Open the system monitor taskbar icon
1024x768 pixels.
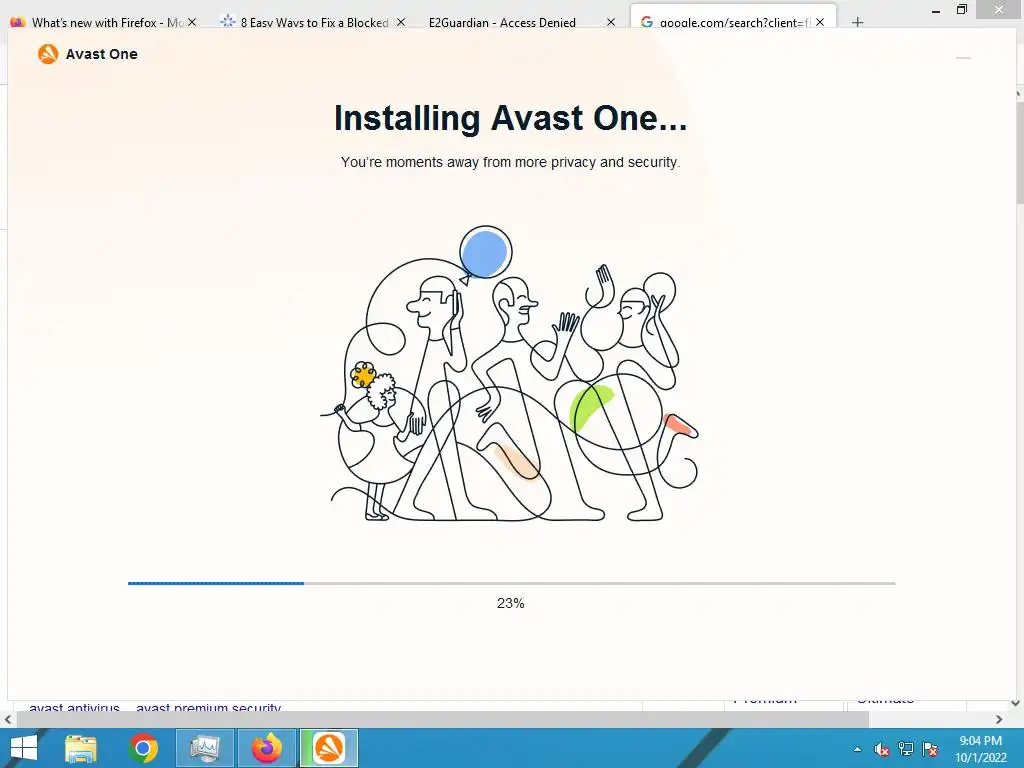(204, 748)
